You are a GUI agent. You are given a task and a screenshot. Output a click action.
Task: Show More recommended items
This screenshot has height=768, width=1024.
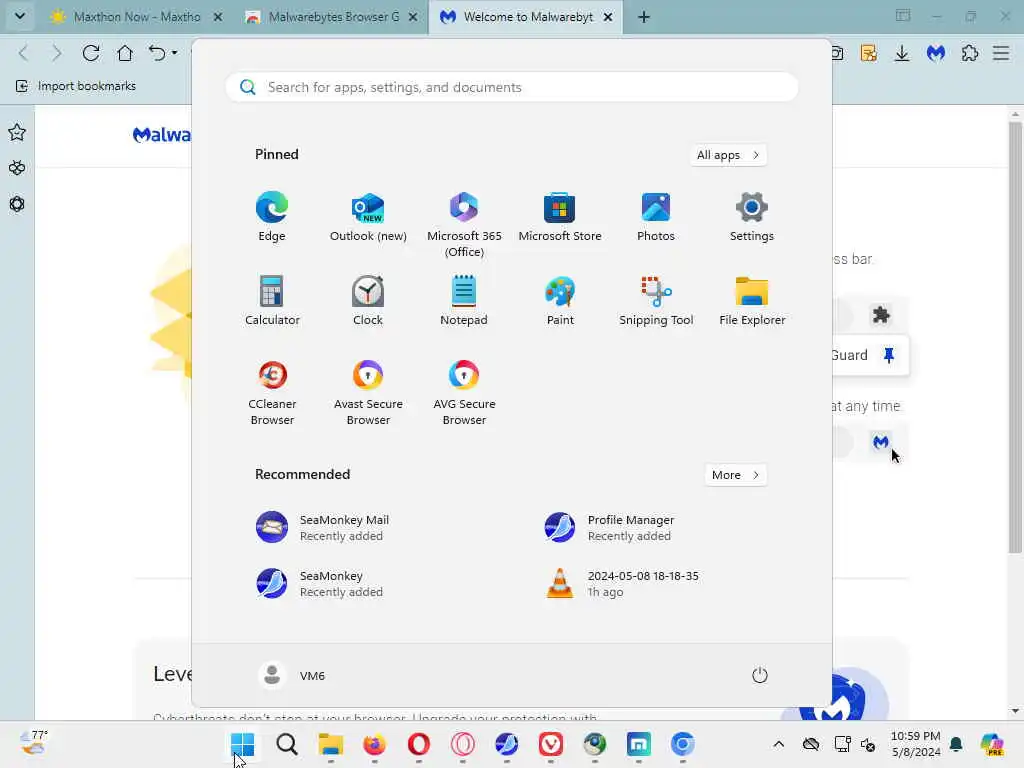tap(736, 475)
